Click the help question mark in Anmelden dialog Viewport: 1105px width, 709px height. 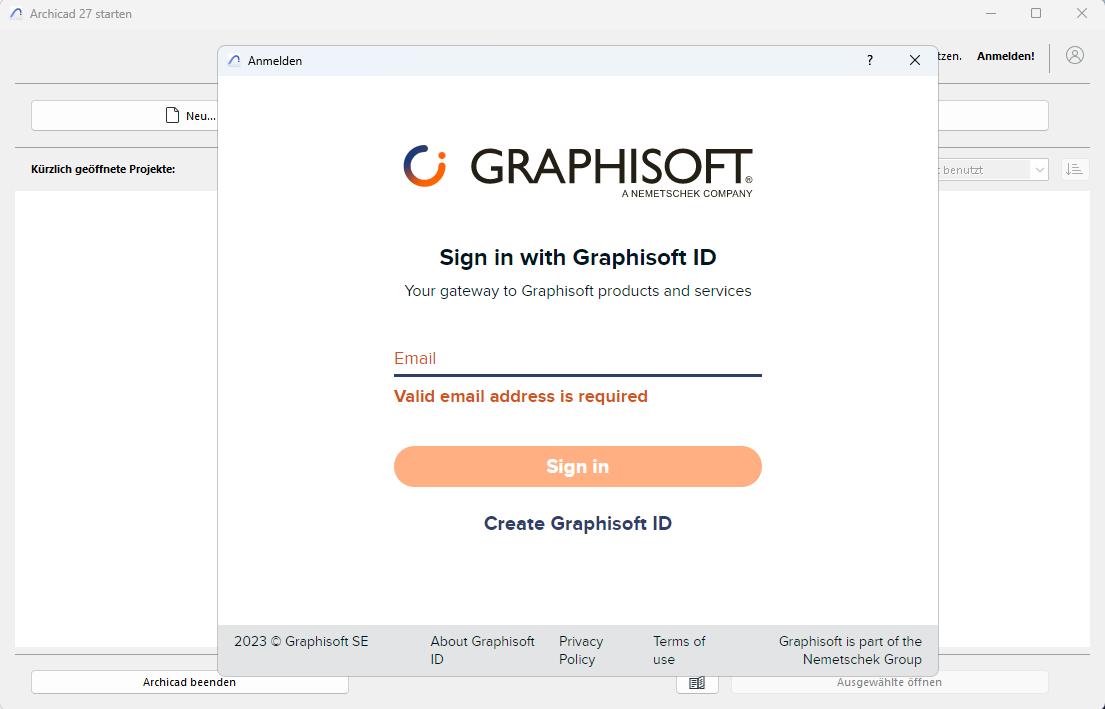(870, 61)
